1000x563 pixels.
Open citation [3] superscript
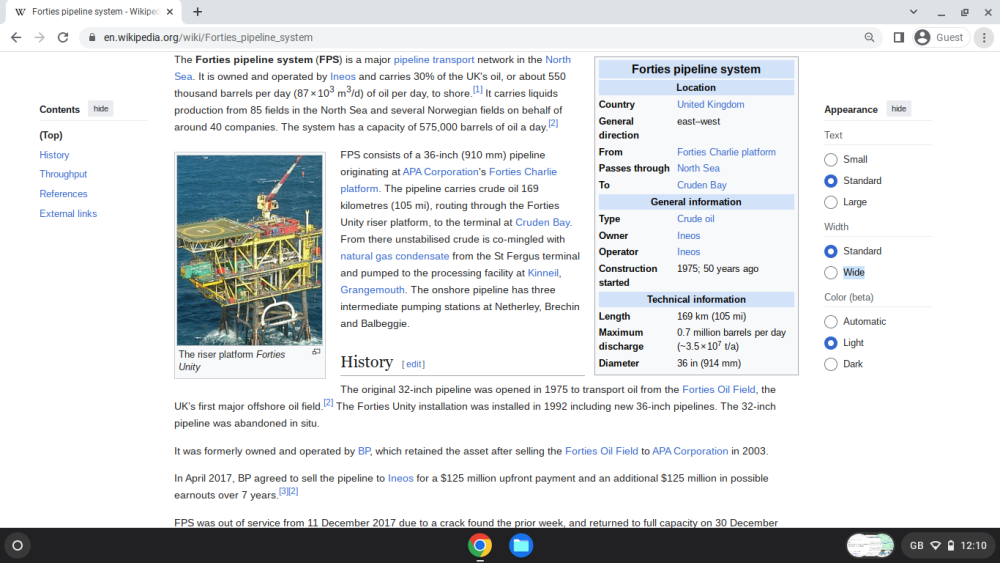(283, 492)
